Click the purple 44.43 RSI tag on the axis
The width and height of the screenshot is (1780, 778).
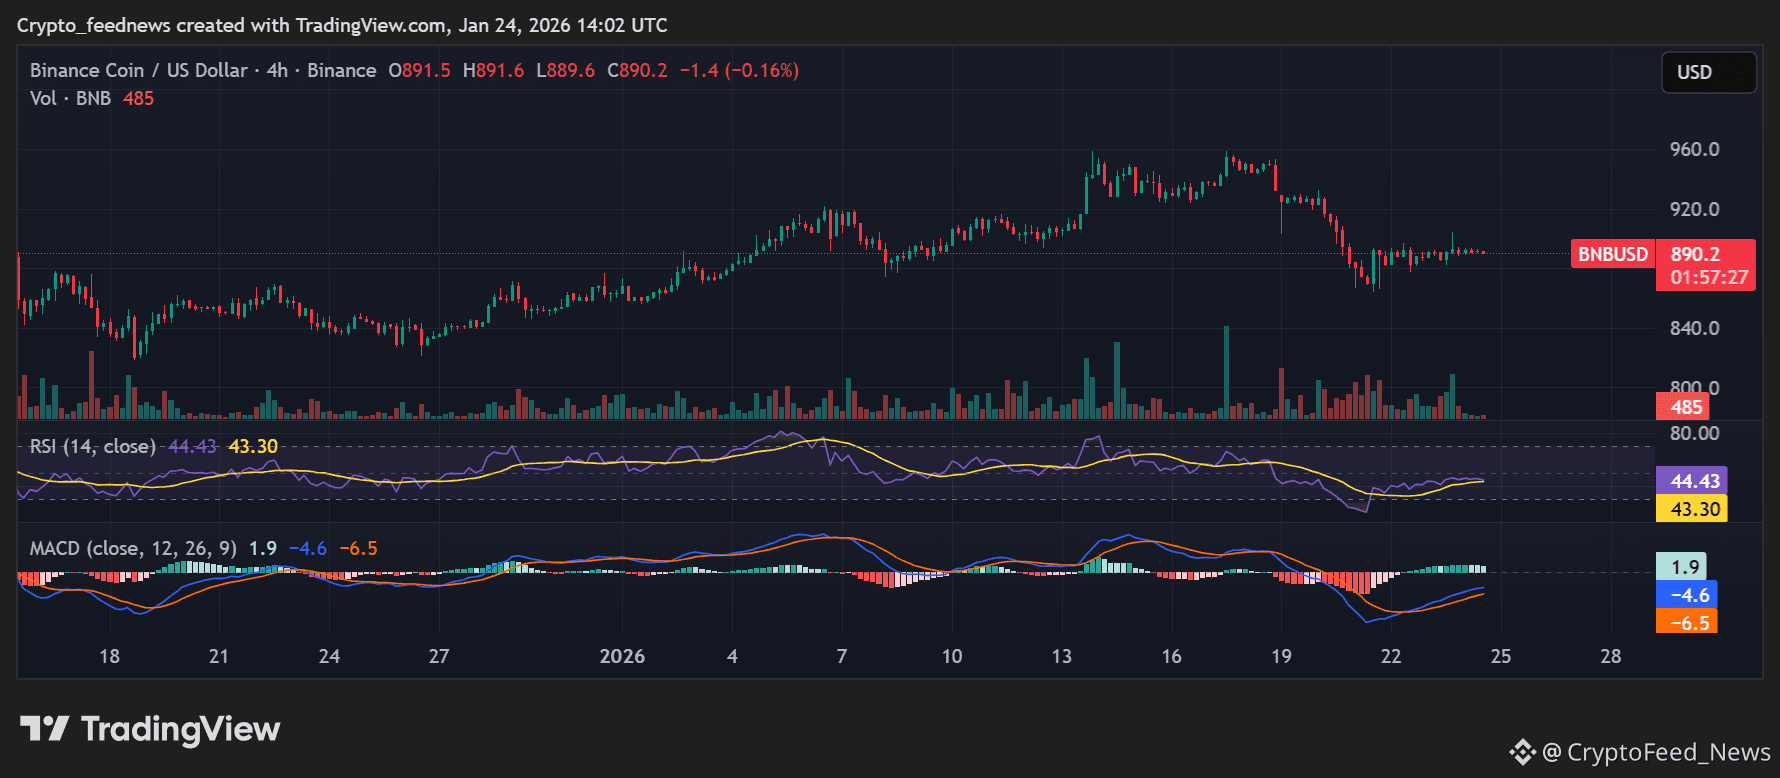coord(1691,481)
